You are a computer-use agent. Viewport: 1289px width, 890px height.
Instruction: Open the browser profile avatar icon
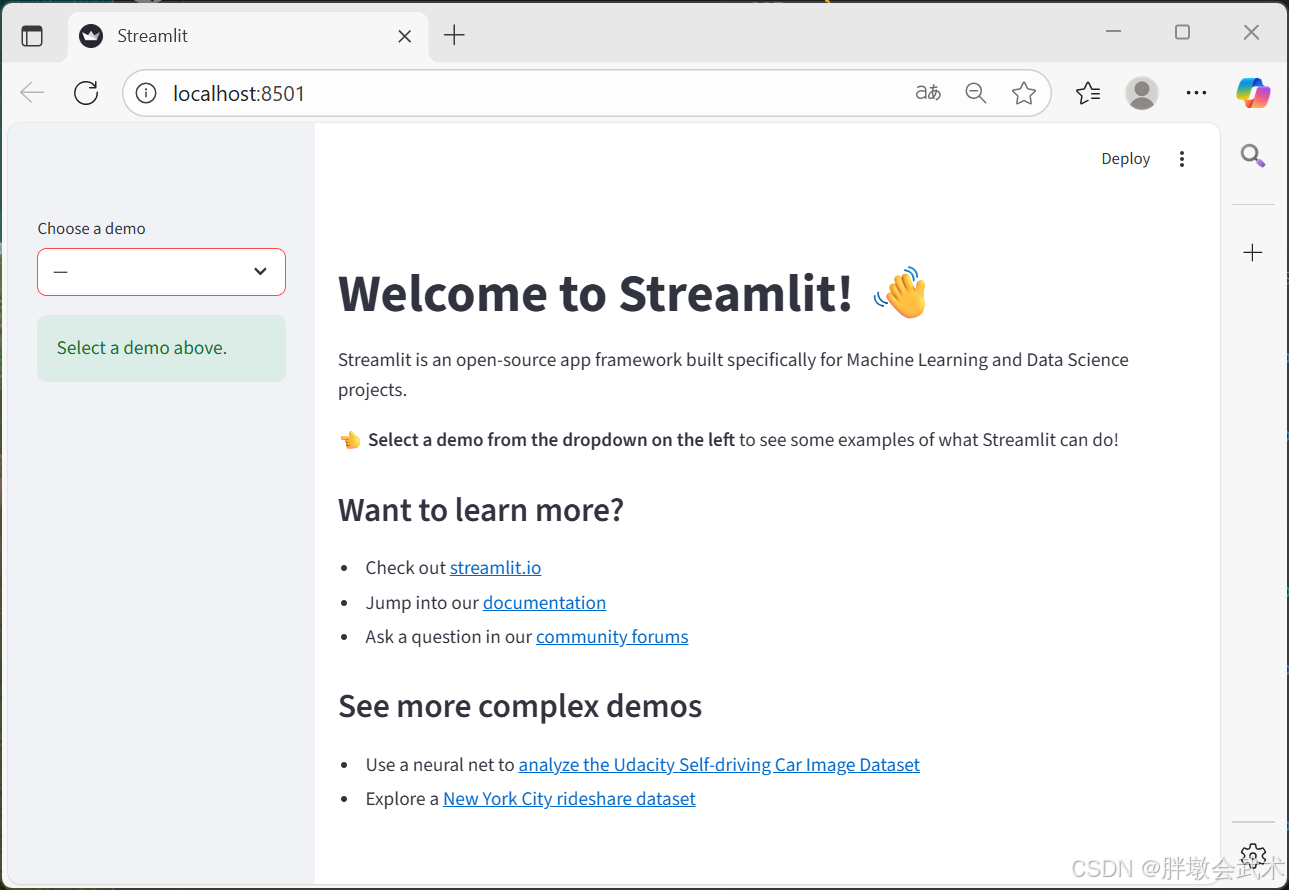[1141, 92]
